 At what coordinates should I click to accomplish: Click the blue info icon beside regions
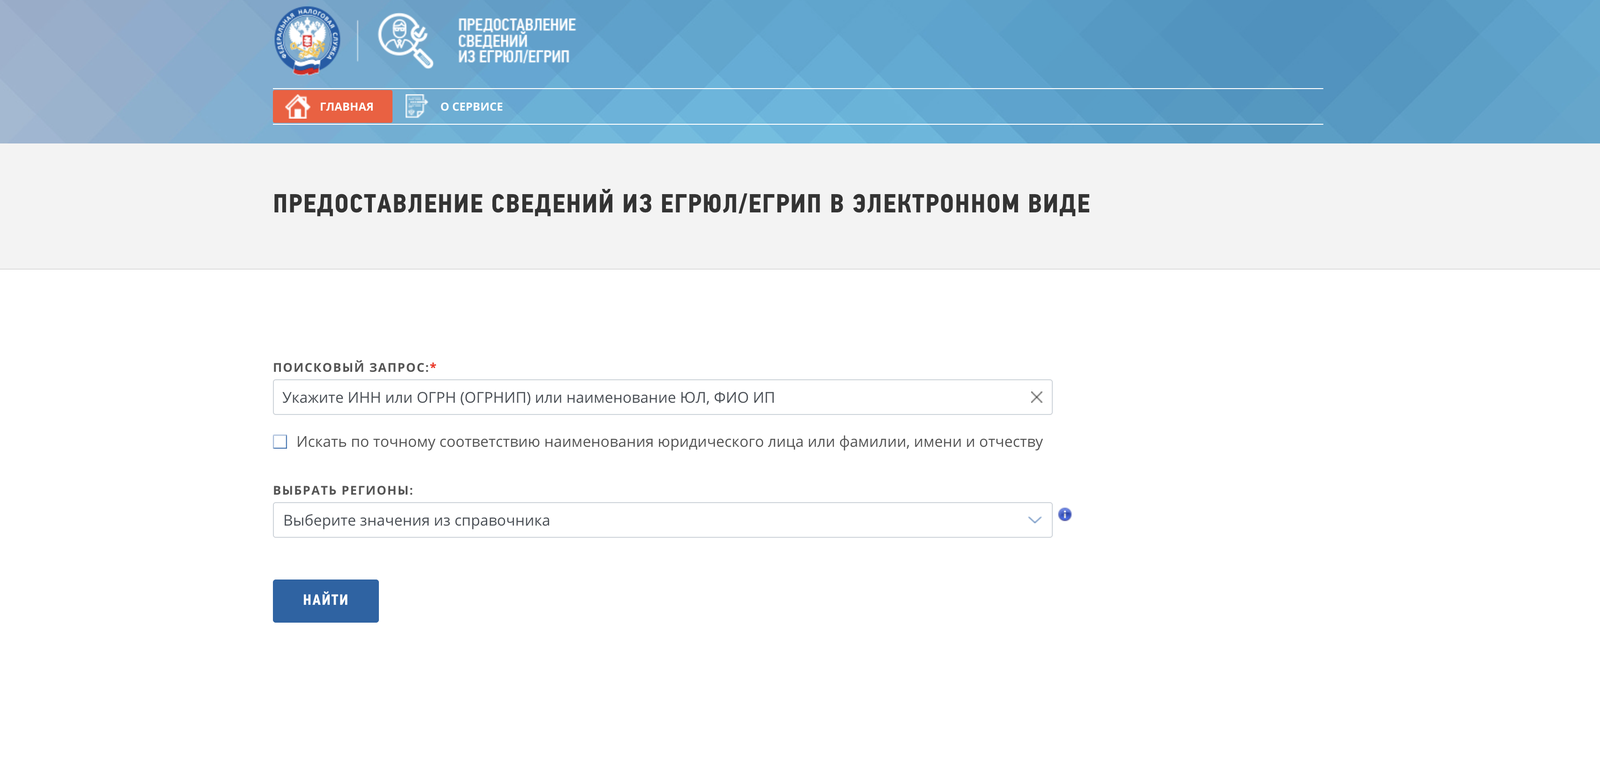[1065, 514]
